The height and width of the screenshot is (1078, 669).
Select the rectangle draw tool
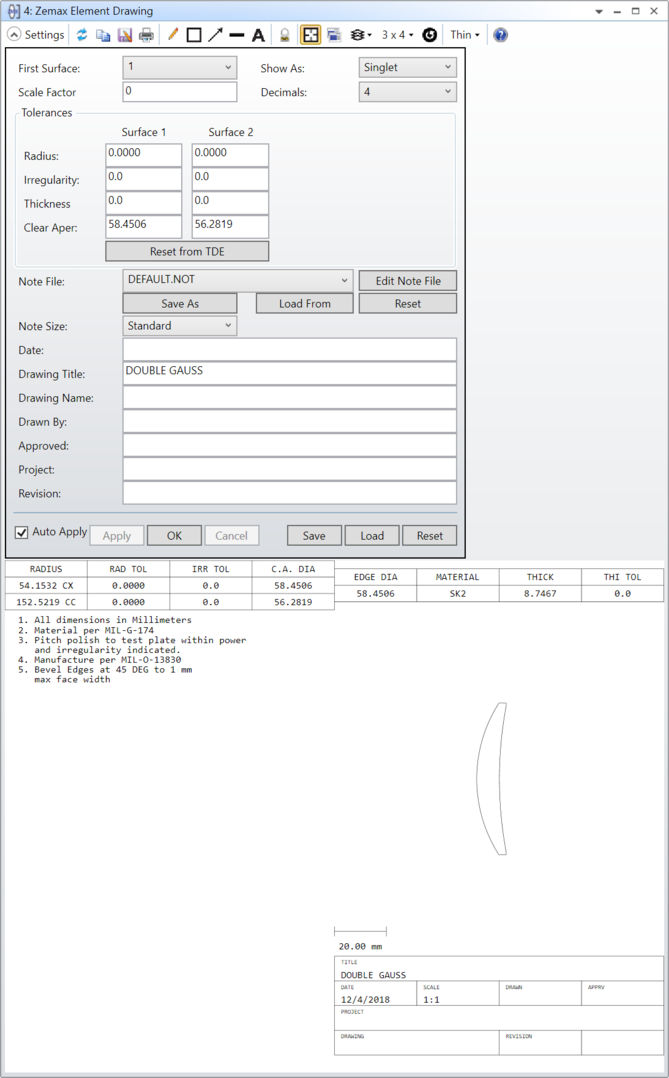click(194, 34)
